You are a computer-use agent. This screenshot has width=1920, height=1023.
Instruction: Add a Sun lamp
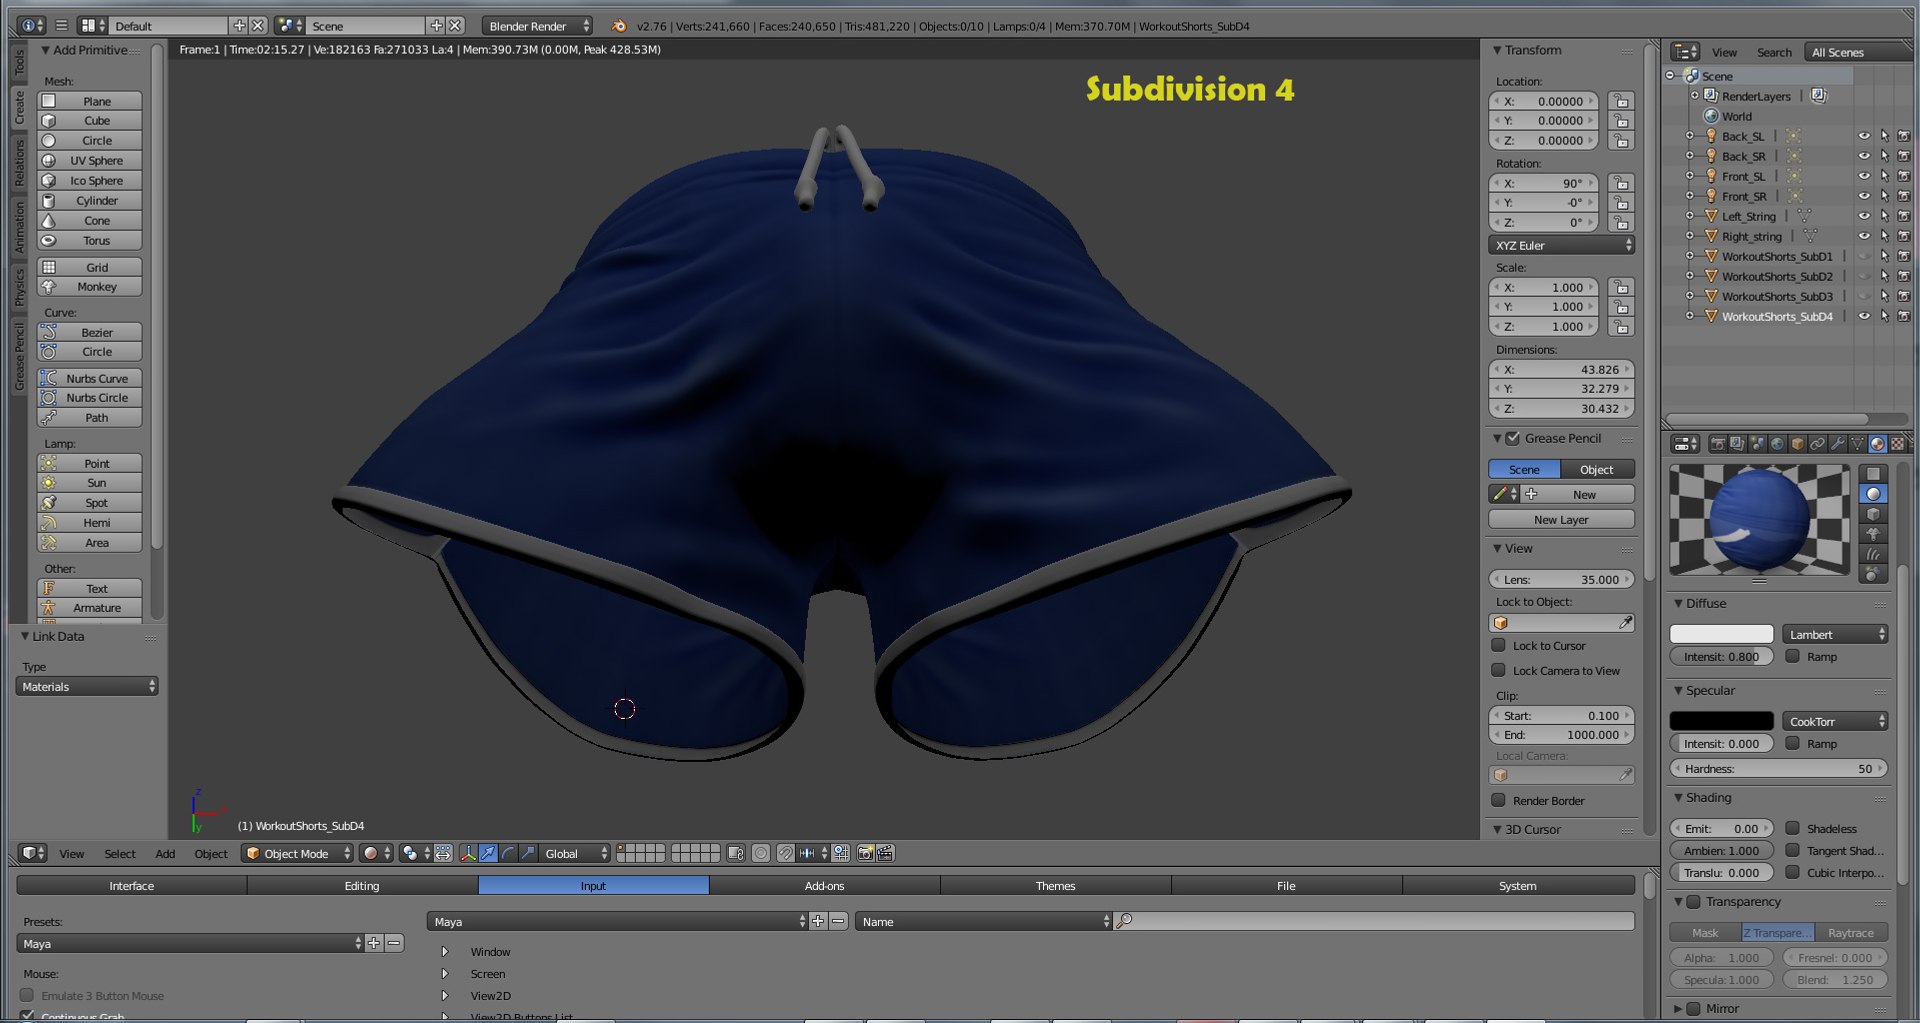pos(89,482)
